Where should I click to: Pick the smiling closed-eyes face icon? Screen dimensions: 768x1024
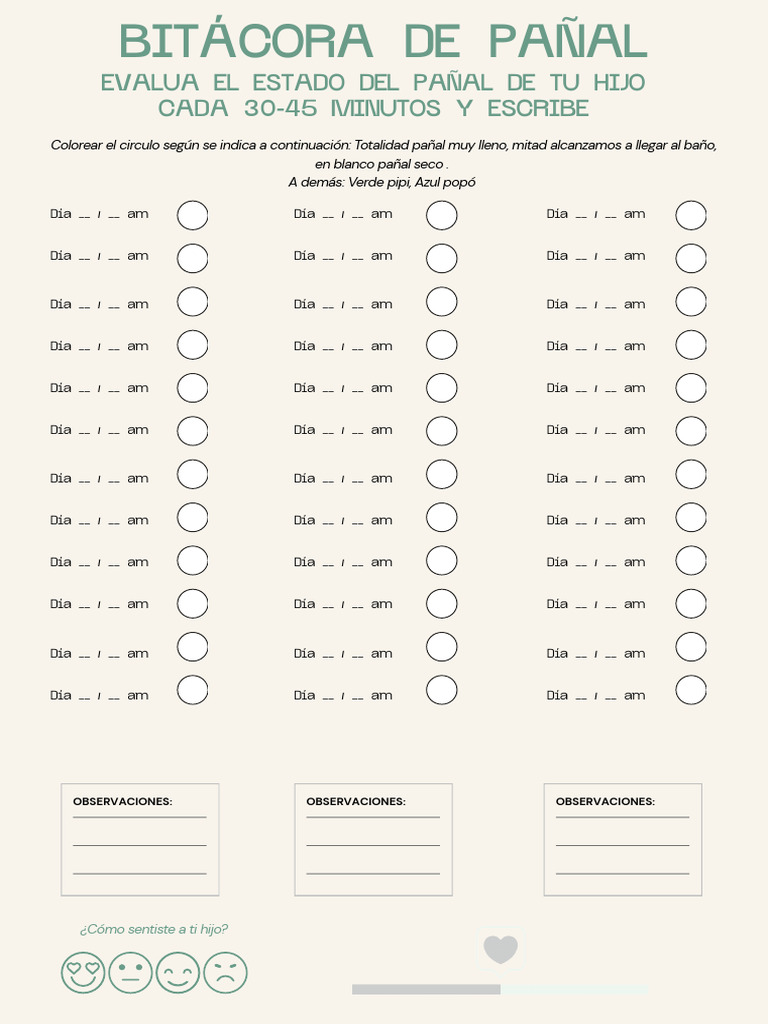click(178, 972)
